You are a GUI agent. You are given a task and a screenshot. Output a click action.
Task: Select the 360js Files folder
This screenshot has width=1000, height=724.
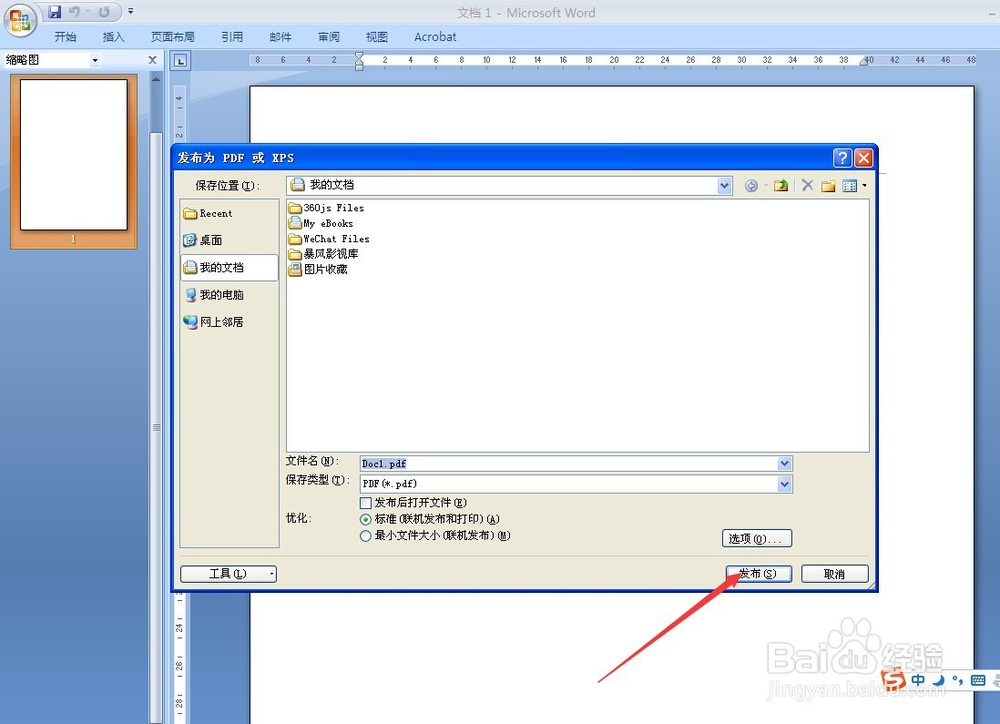point(326,208)
